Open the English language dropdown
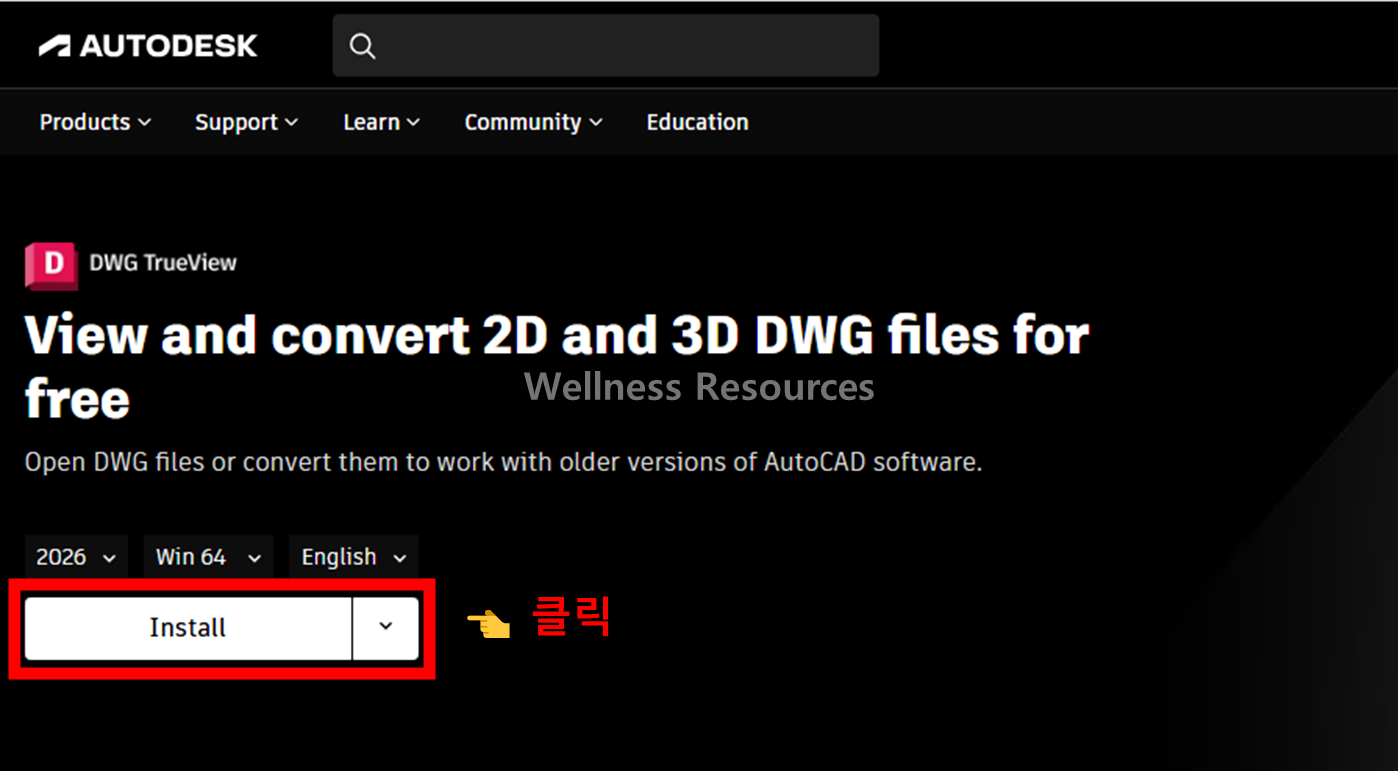Screen dimensions: 1398x771 coord(354,557)
